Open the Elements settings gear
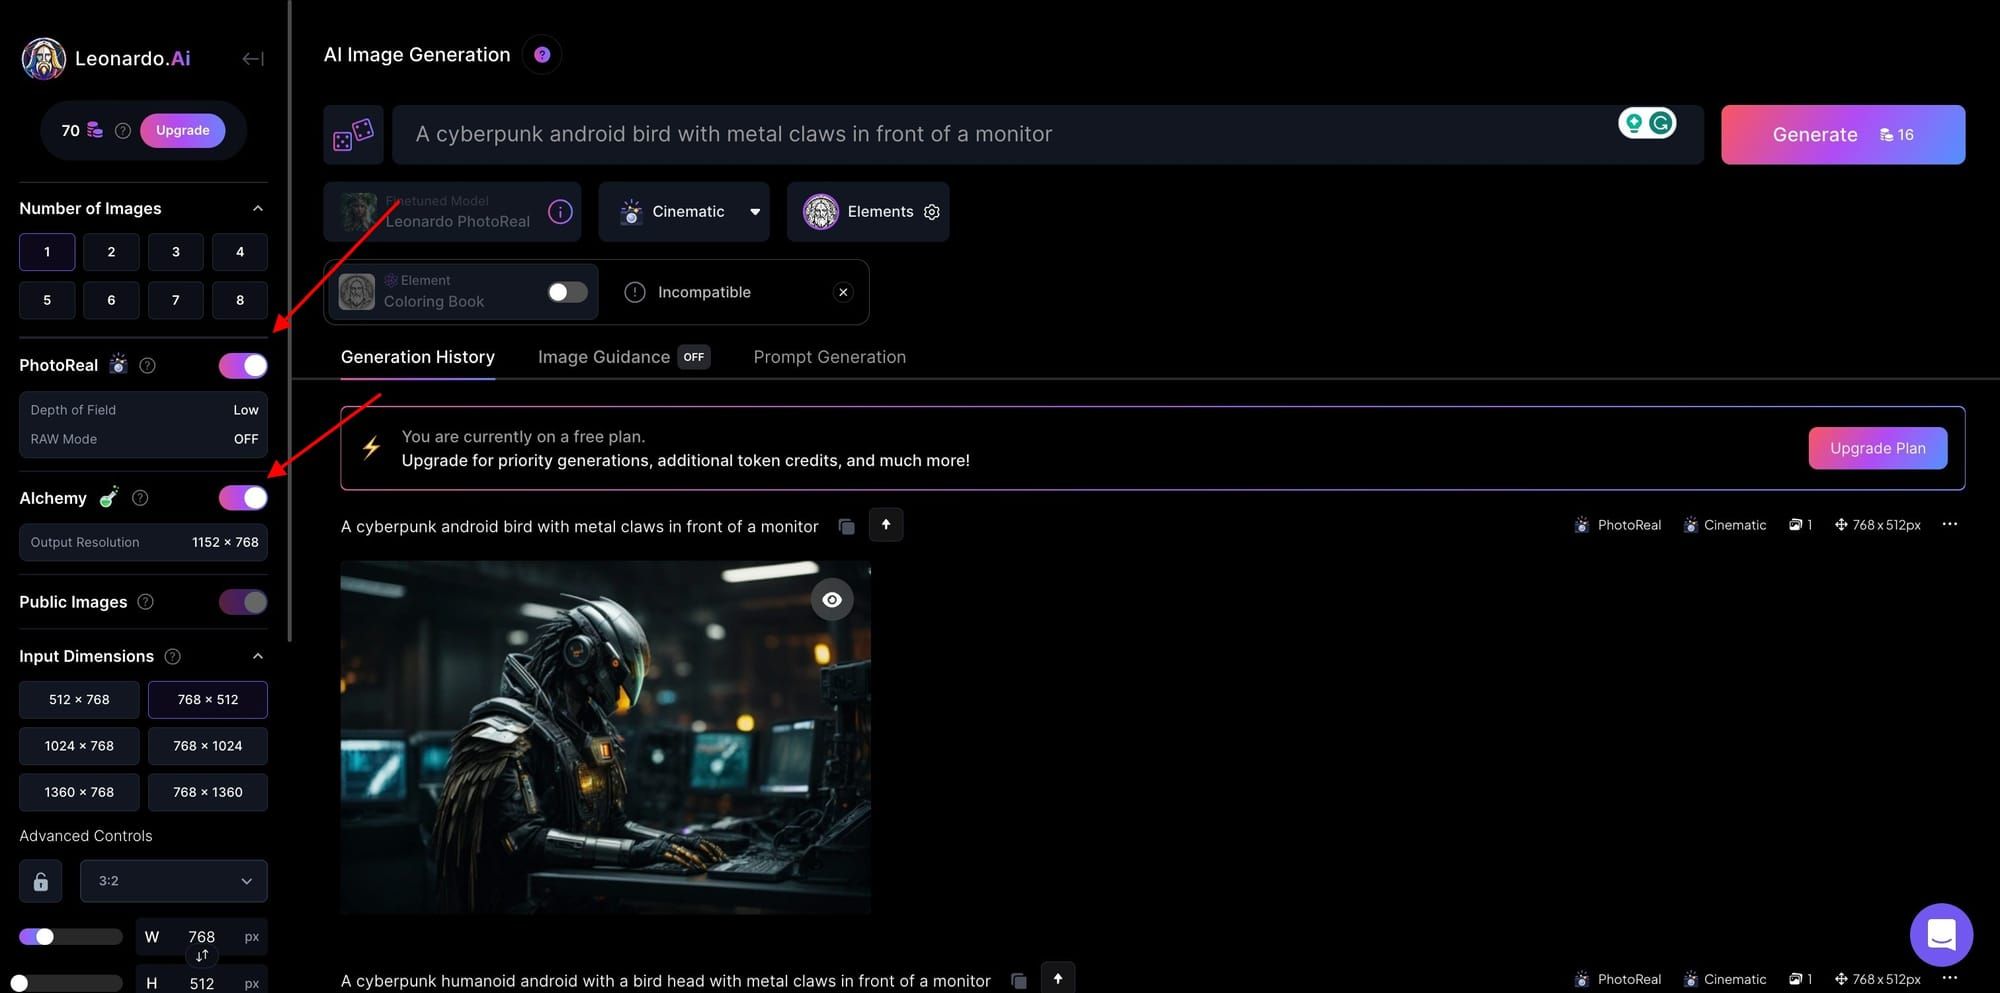2000x993 pixels. (x=931, y=211)
